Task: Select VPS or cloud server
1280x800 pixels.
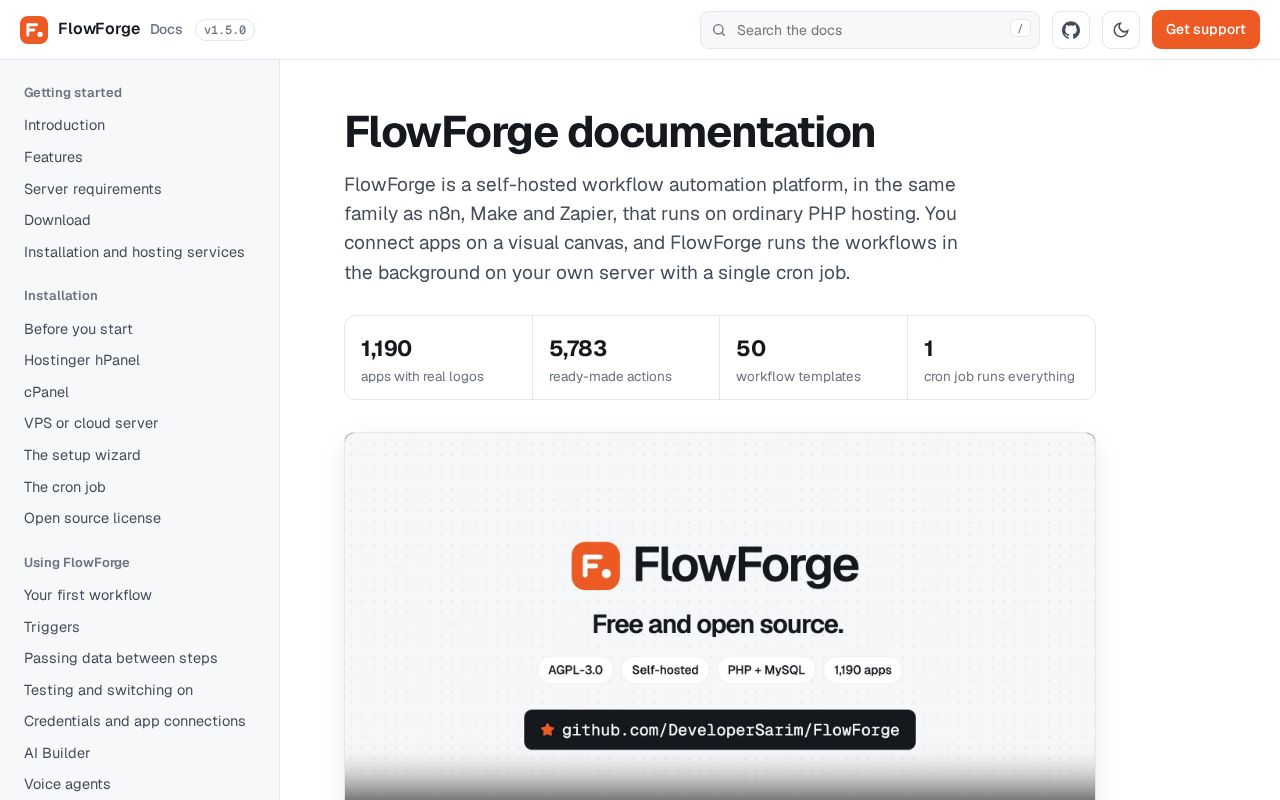Action: pos(91,423)
